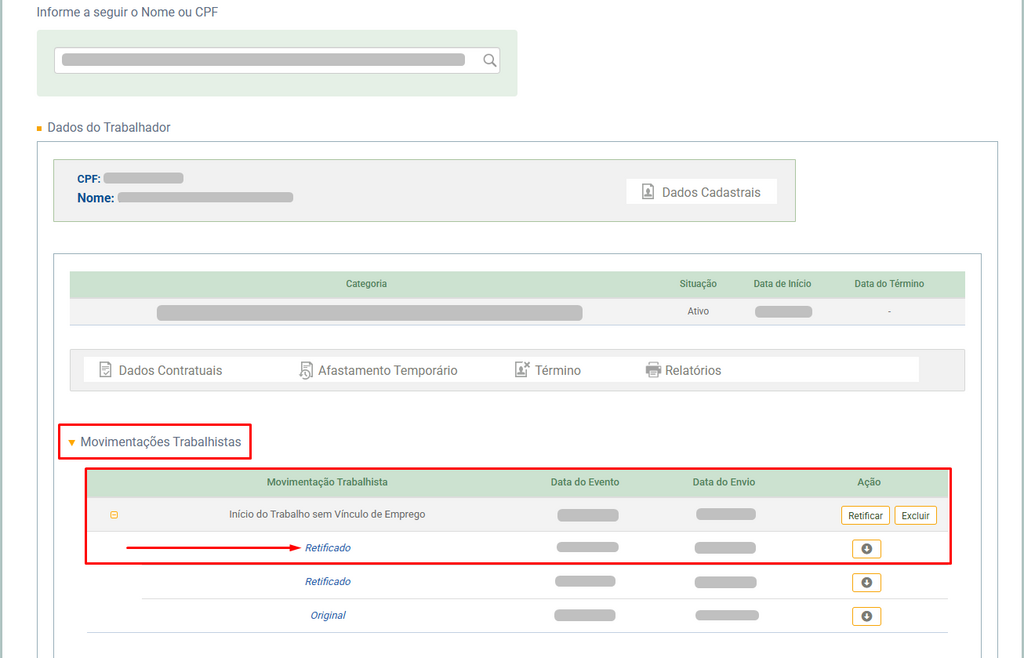
Task: Open the second Retificado link
Action: coord(327,582)
